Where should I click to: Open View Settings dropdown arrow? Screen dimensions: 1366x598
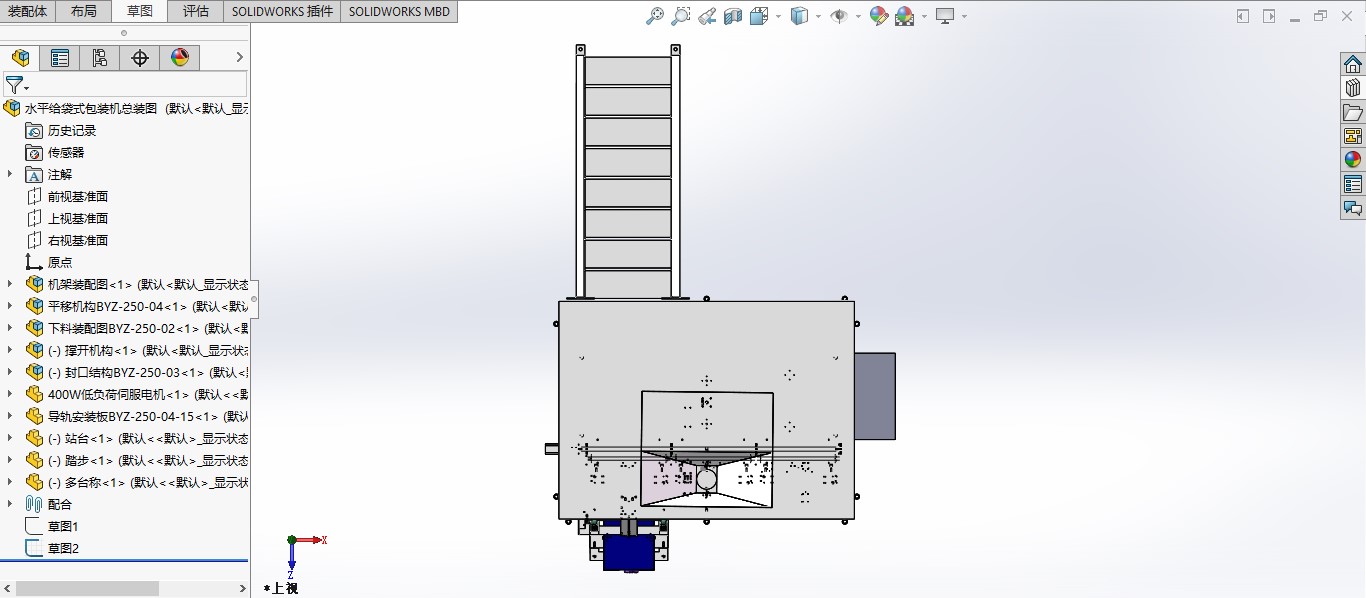(x=964, y=16)
